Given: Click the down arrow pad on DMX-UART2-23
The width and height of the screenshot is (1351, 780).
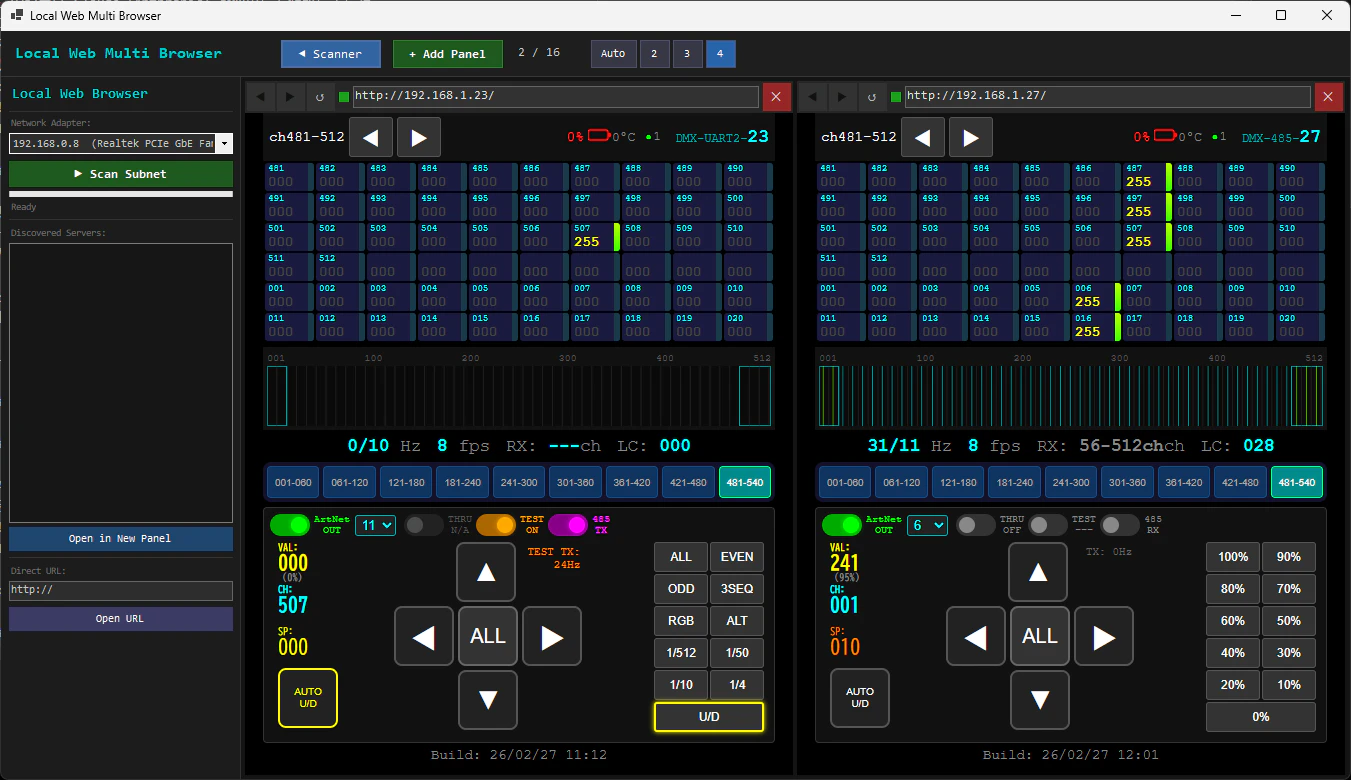Looking at the screenshot, I should point(488,700).
